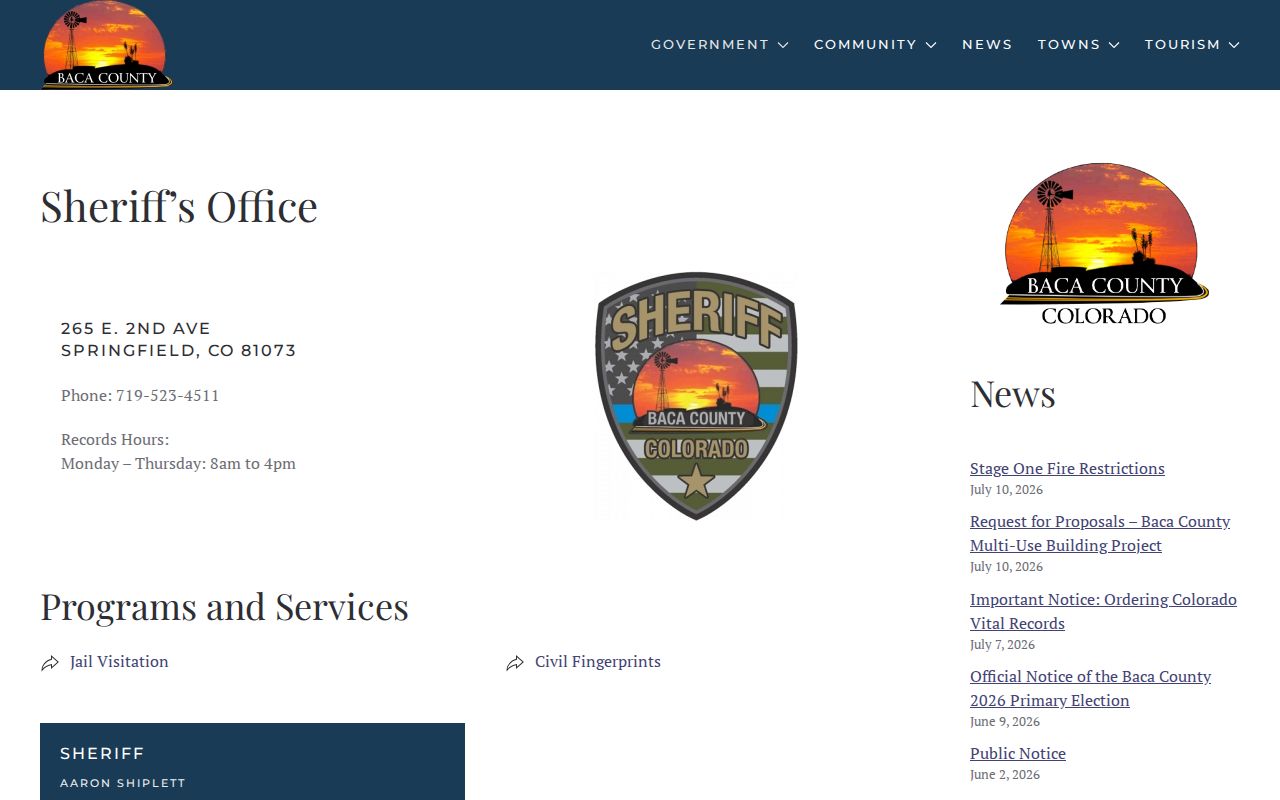
Task: Click the Sheriff badge image
Action: (696, 395)
